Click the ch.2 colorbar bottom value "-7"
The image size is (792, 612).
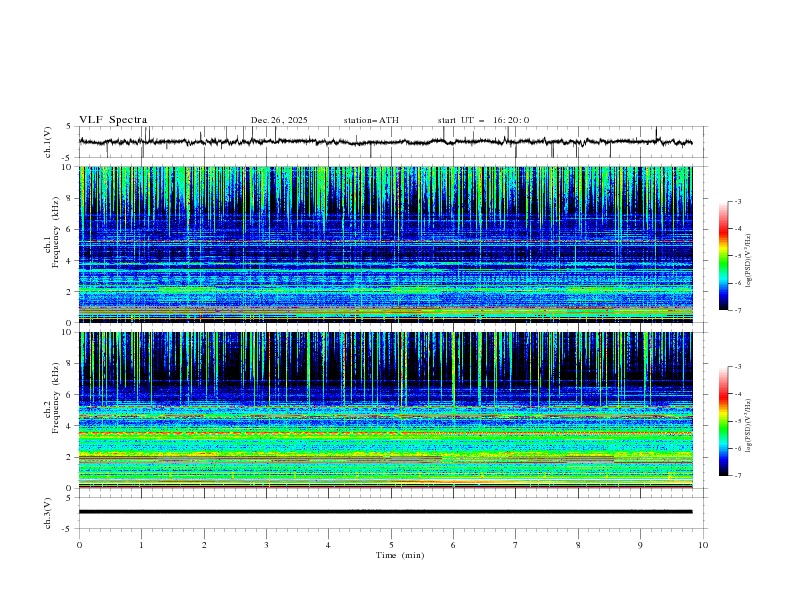point(738,476)
